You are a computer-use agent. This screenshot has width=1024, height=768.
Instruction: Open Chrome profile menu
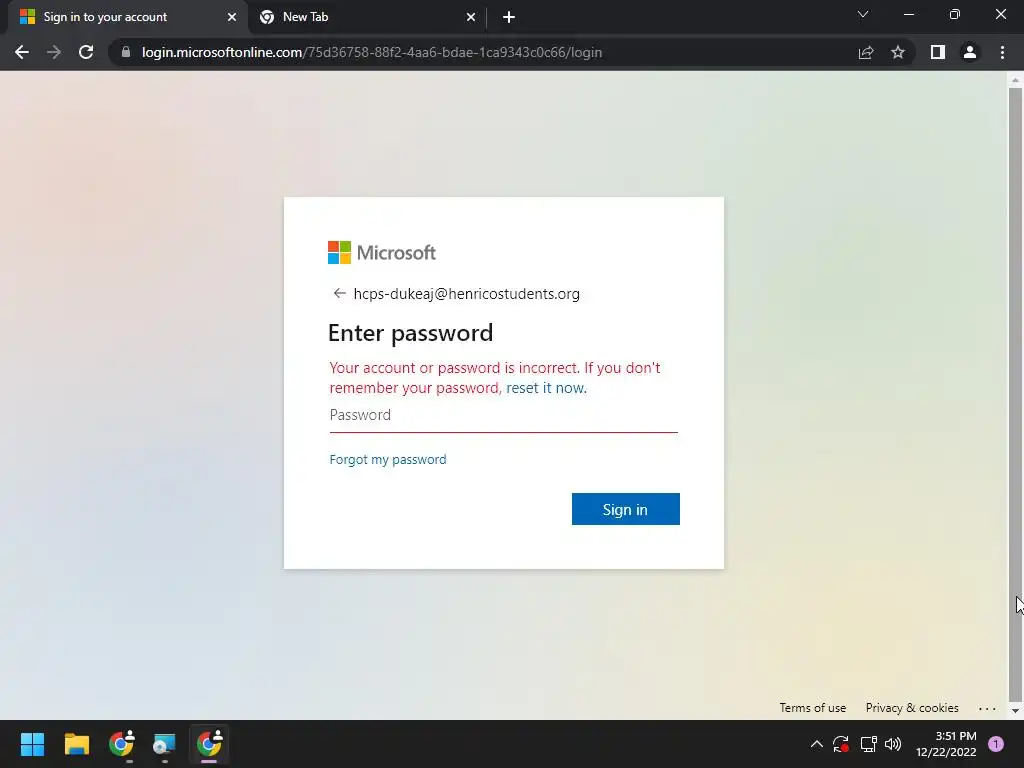point(970,52)
